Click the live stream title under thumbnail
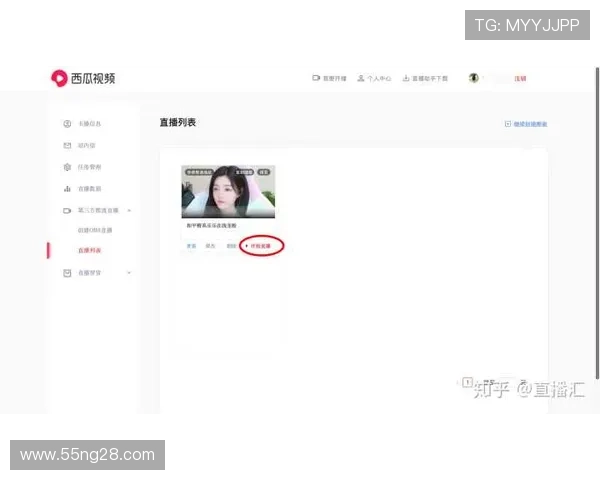 pos(211,225)
